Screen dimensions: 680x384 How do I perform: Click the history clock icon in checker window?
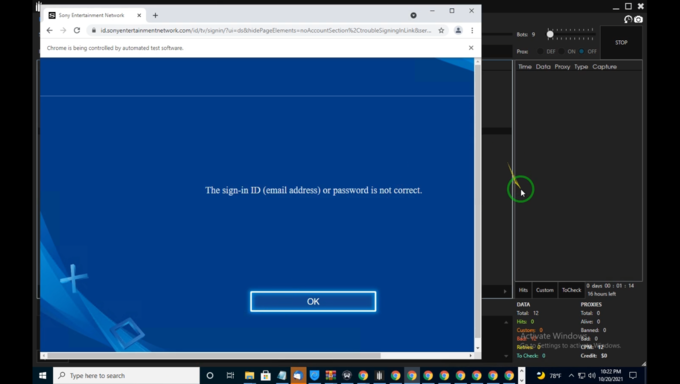tap(628, 20)
